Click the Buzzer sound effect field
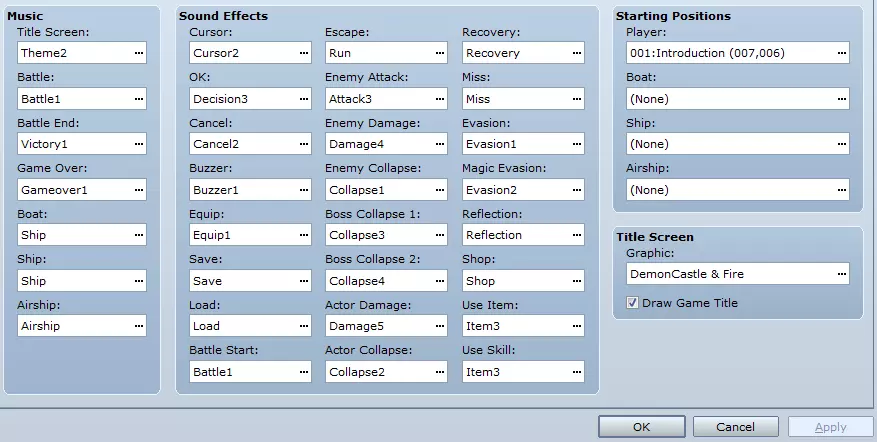This screenshot has height=442, width=877. [x=241, y=190]
